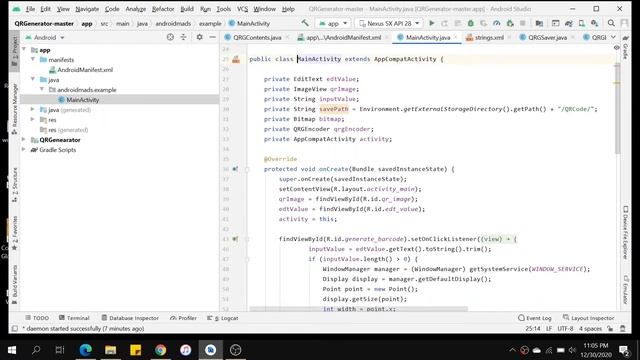Image resolution: width=640 pixels, height=360 pixels.
Task: Open the Logcat tool window
Action: pyautogui.click(x=223, y=318)
